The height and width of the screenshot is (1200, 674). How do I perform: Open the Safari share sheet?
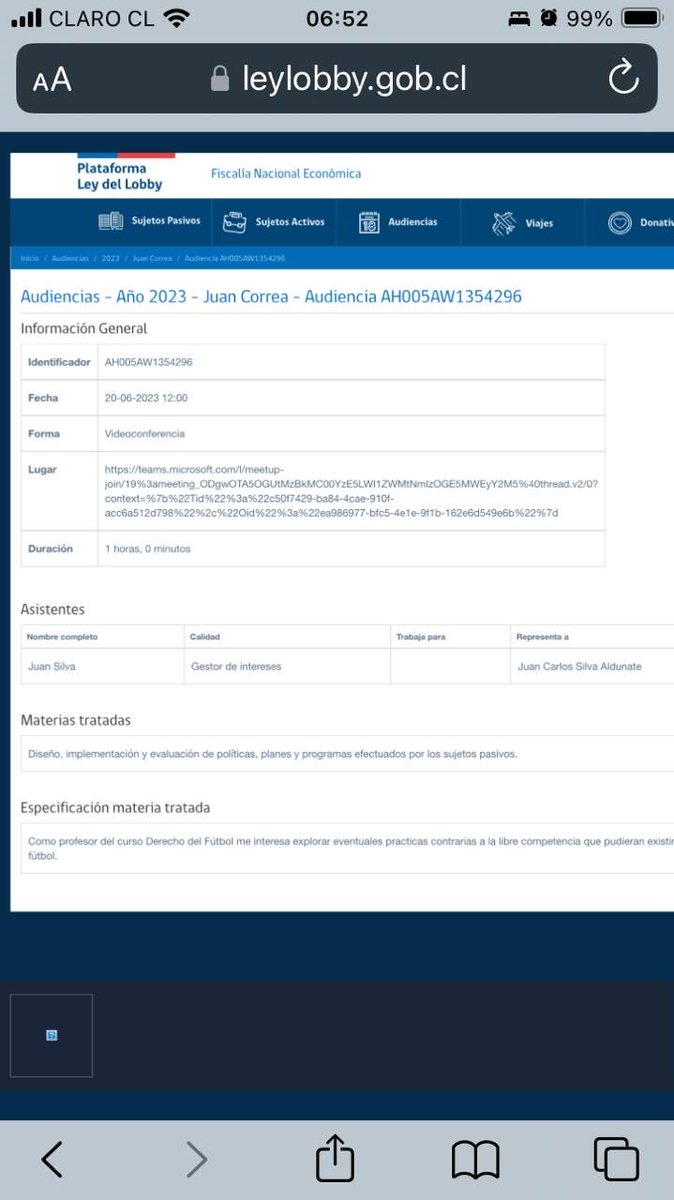point(335,1157)
